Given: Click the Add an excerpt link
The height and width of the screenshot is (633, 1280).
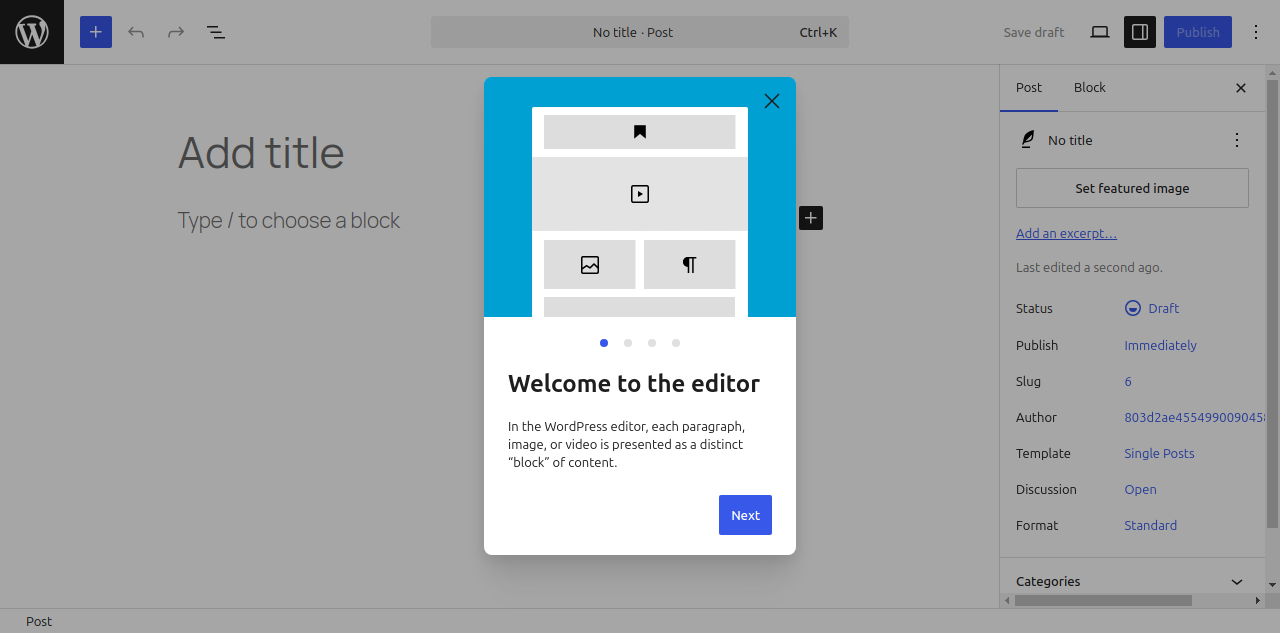Looking at the screenshot, I should (1066, 233).
